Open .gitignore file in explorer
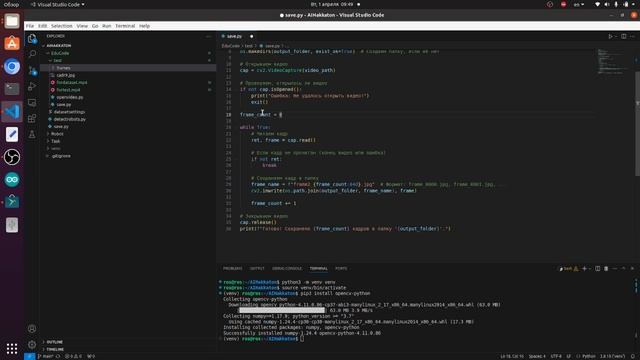Viewport: 640px width, 360px height. [61, 156]
